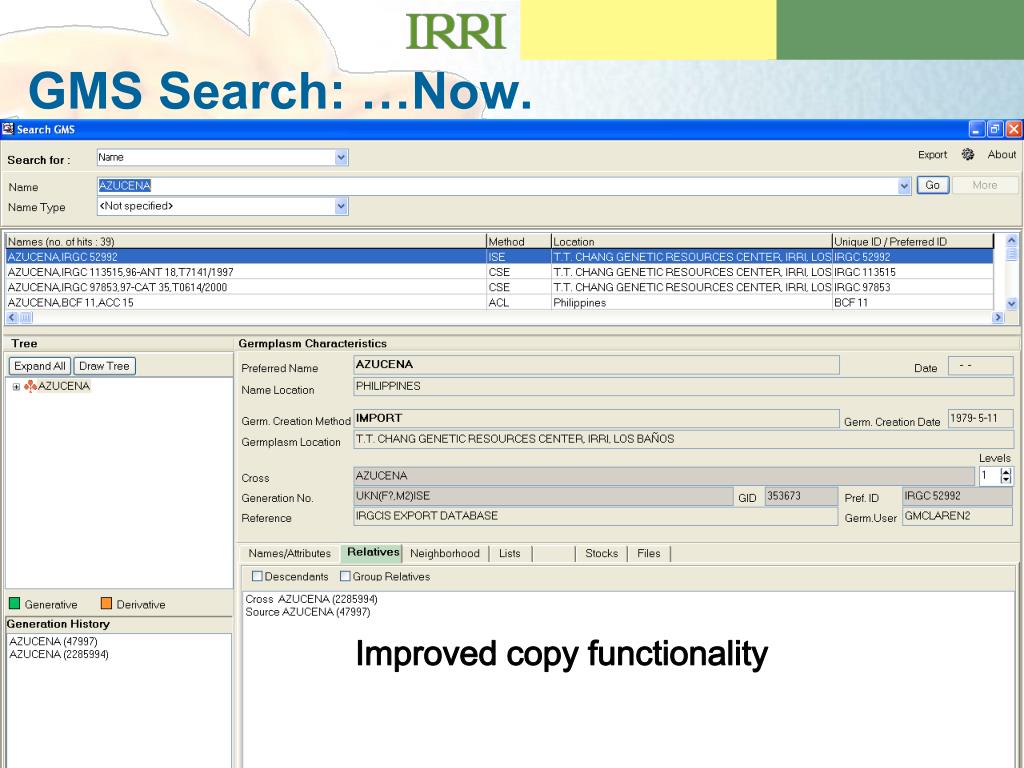The image size is (1024, 768).
Task: Switch to the Stocks tab
Action: point(601,553)
